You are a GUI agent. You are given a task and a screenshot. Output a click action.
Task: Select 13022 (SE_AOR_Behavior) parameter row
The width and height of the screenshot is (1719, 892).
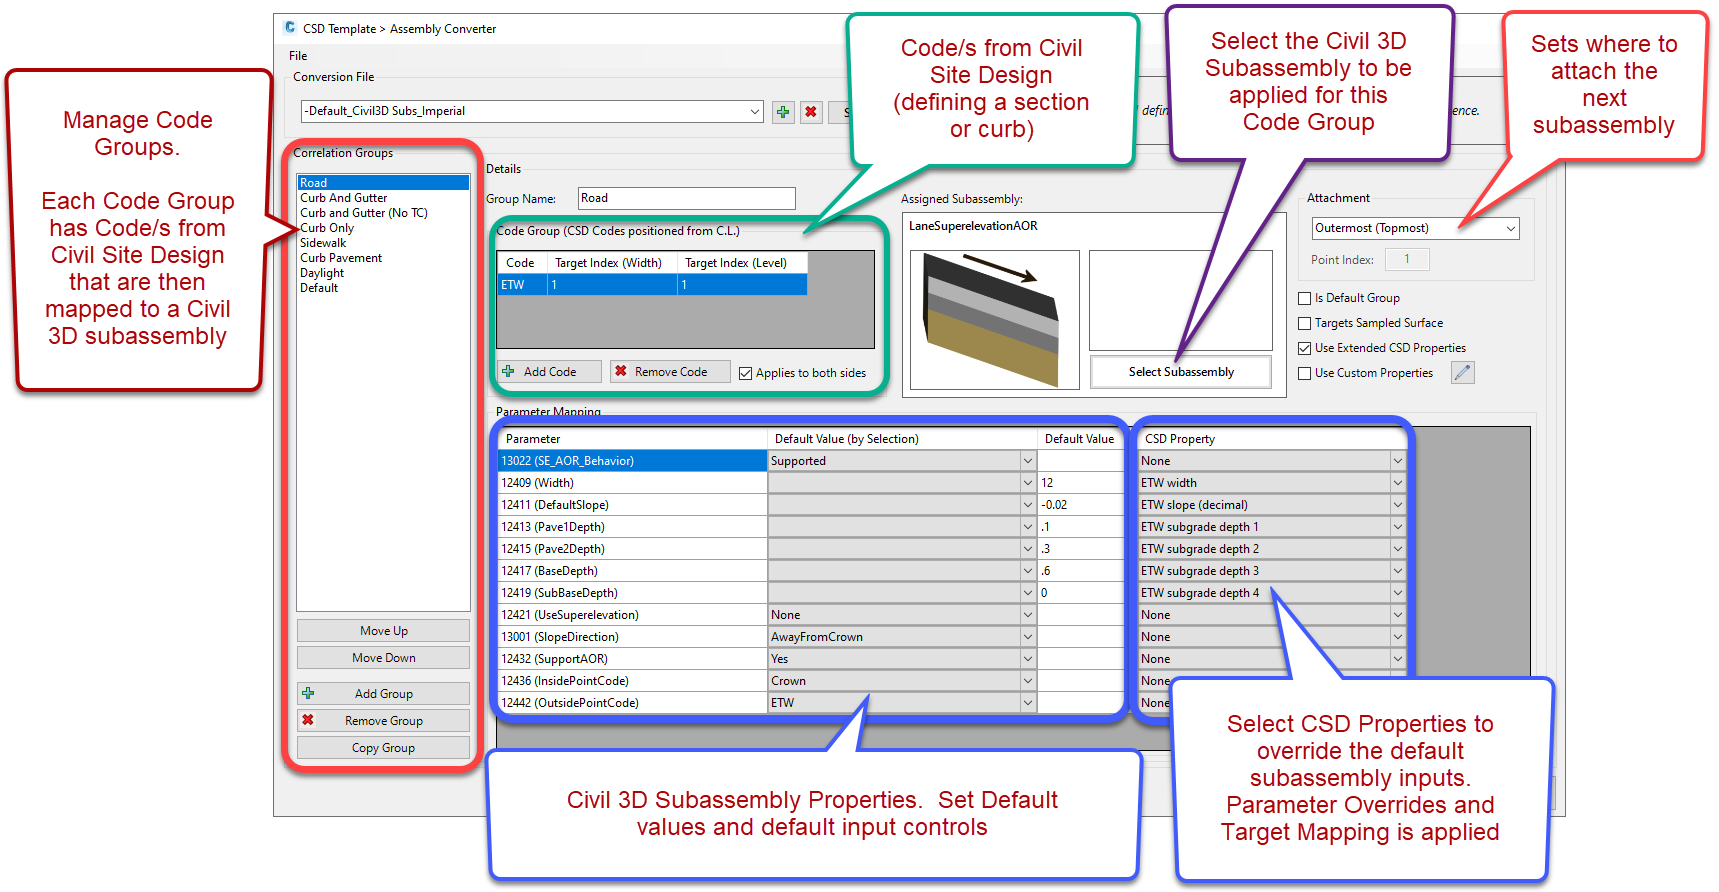point(632,461)
